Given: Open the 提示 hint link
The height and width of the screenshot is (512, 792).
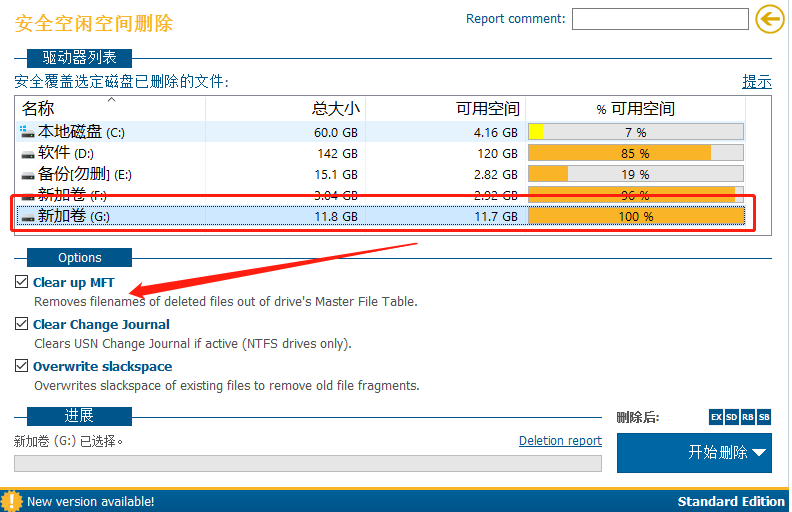Looking at the screenshot, I should coord(757,81).
